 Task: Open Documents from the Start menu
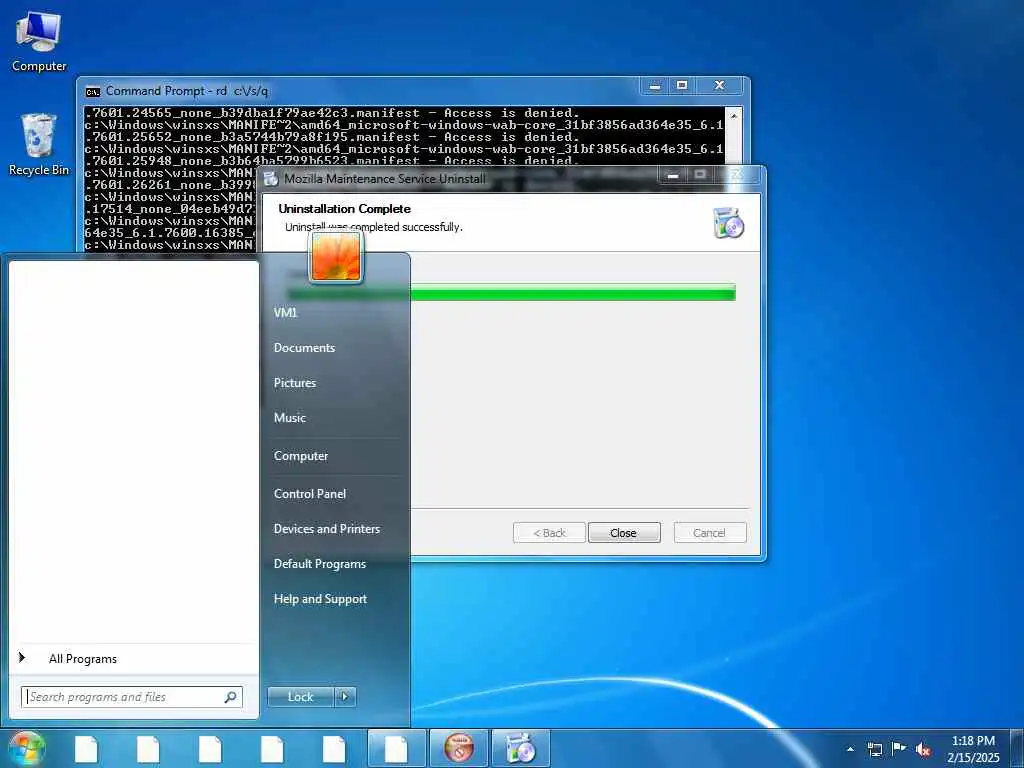[304, 348]
